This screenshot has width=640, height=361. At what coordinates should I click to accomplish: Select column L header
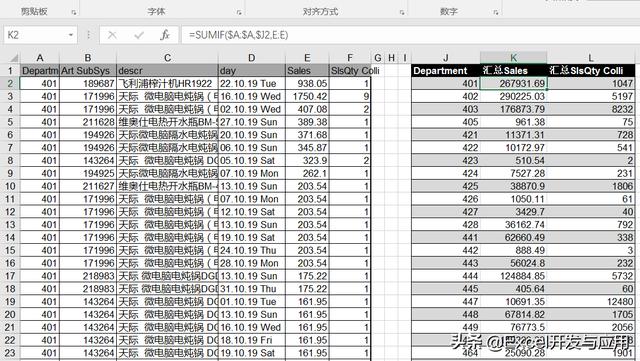tap(591, 58)
